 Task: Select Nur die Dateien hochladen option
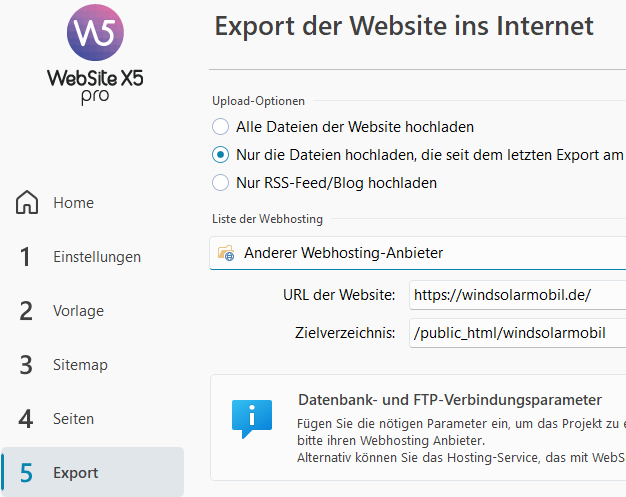point(220,154)
